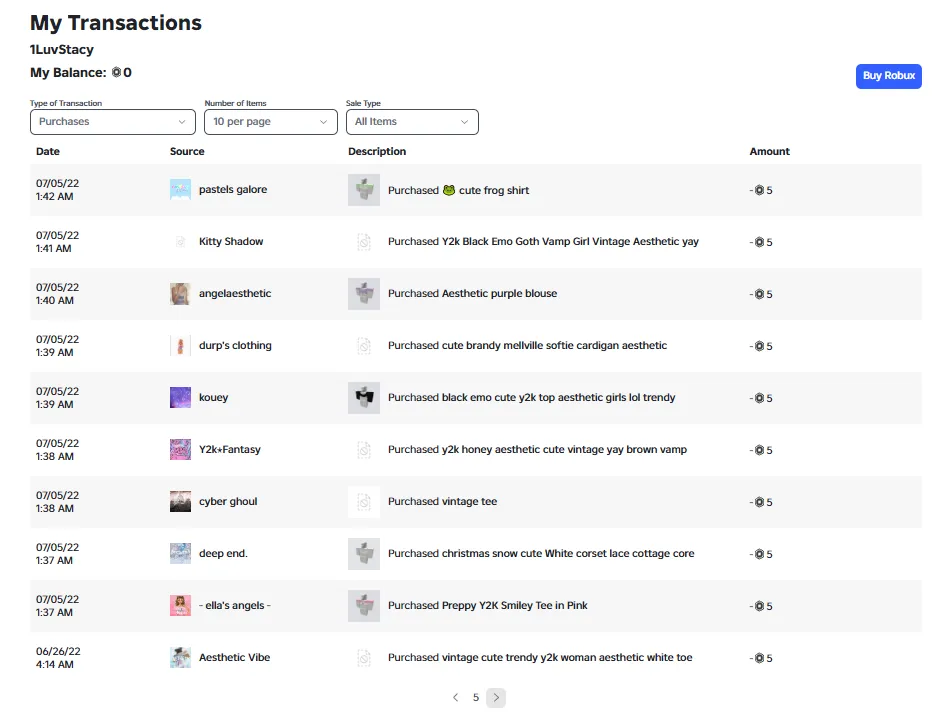Open cyber ghoul source link

(228, 501)
